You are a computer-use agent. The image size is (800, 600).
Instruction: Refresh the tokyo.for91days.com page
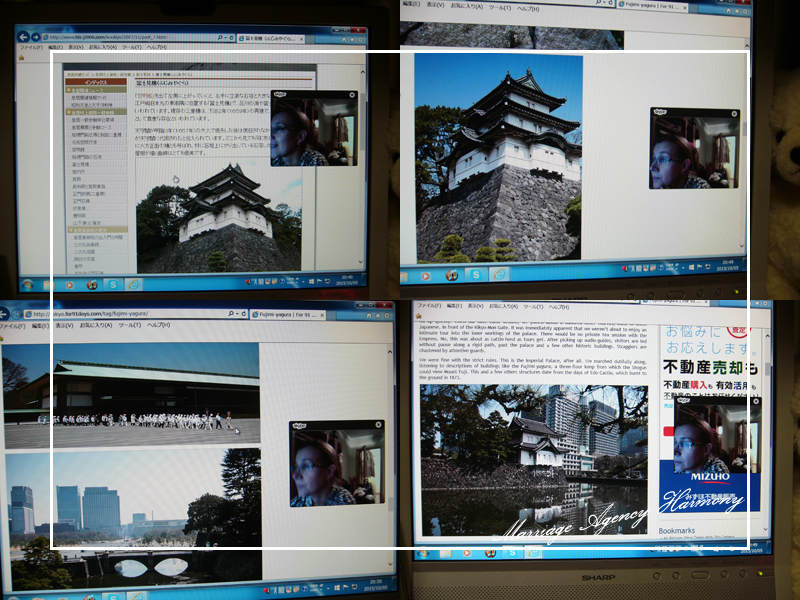(243, 314)
